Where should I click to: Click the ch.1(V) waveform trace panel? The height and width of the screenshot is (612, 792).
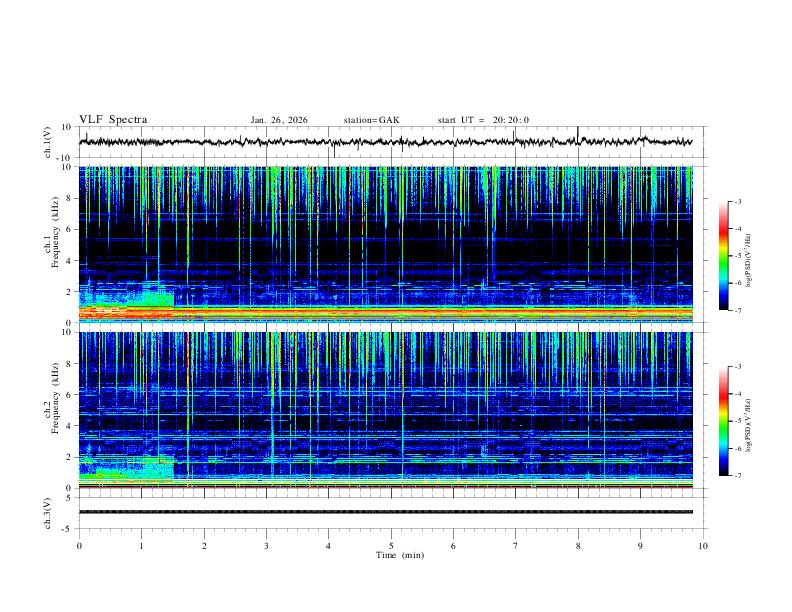[392, 142]
